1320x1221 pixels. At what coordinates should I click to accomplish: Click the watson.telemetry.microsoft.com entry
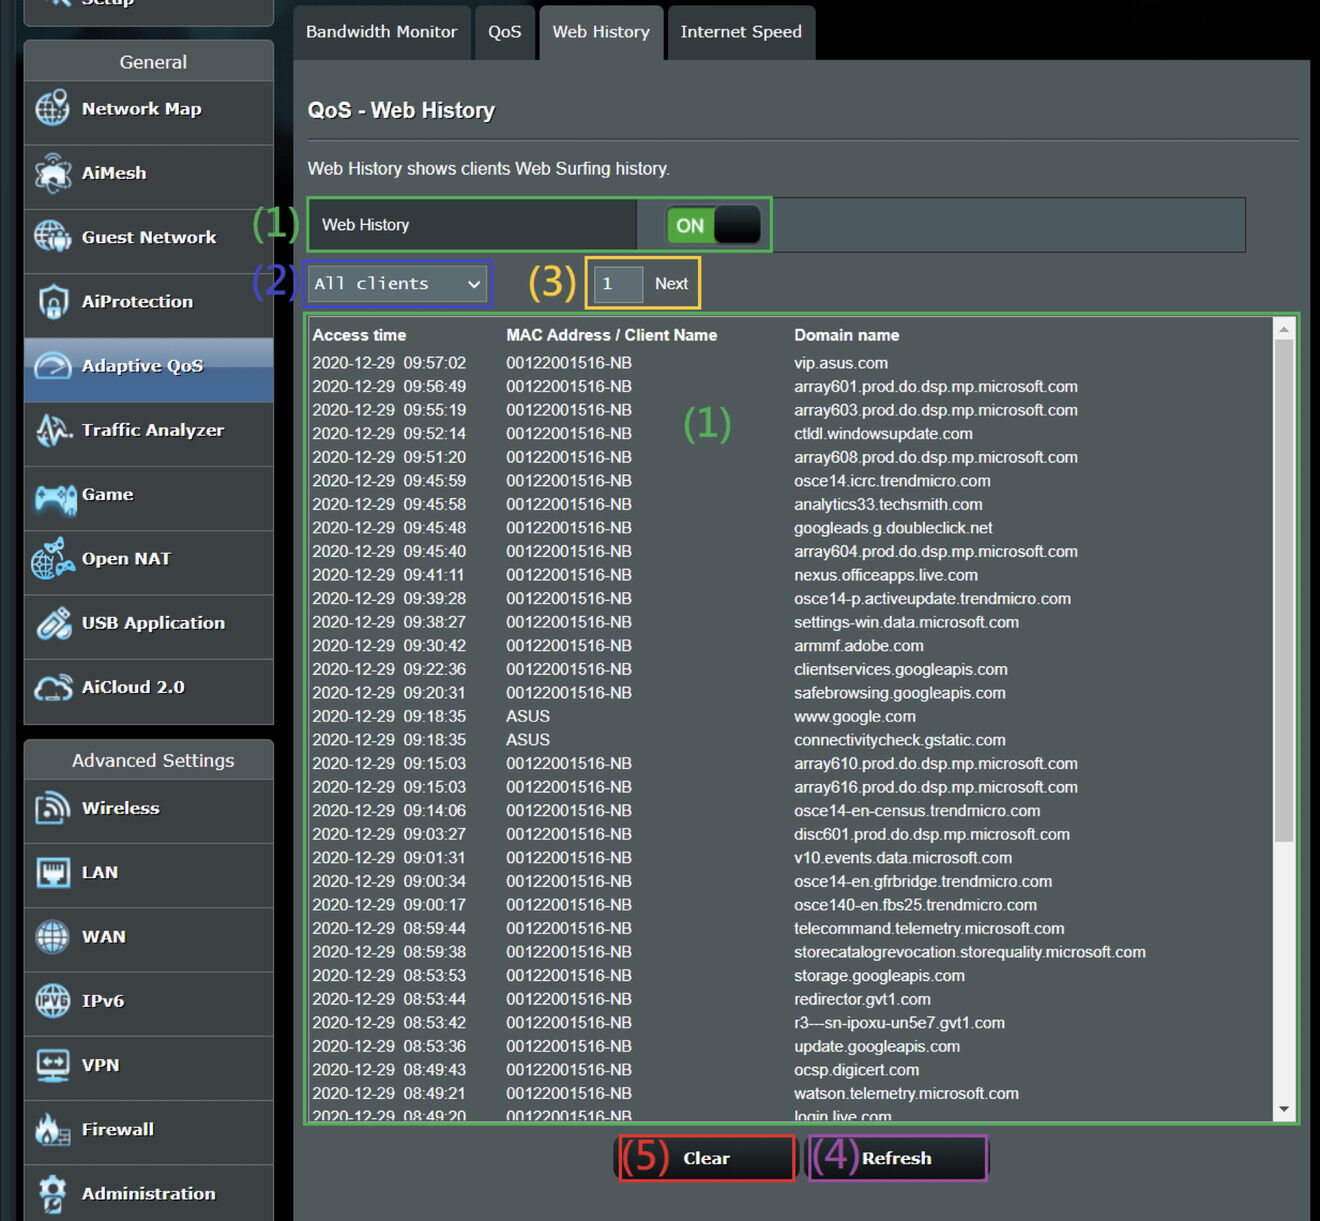[907, 1094]
